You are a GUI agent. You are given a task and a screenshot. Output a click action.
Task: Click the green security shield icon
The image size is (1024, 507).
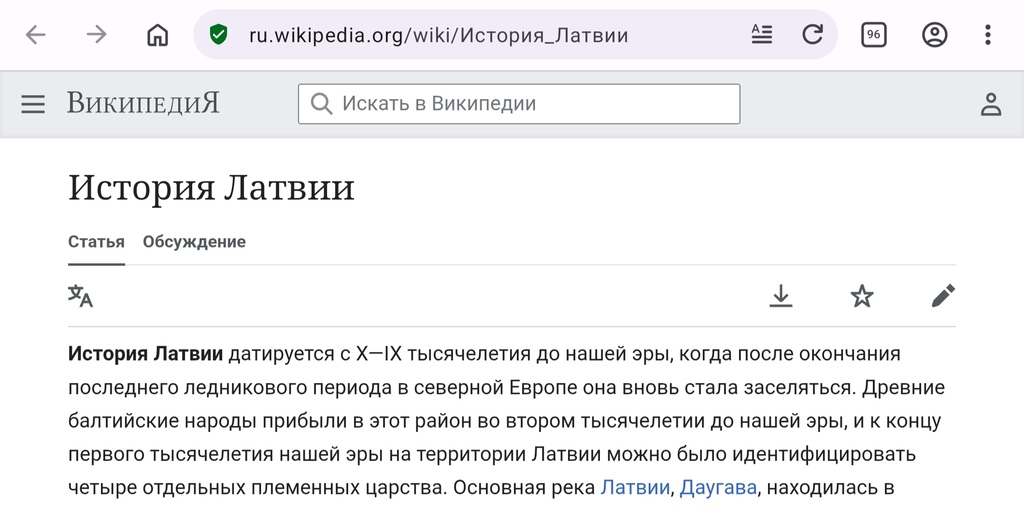tap(218, 34)
